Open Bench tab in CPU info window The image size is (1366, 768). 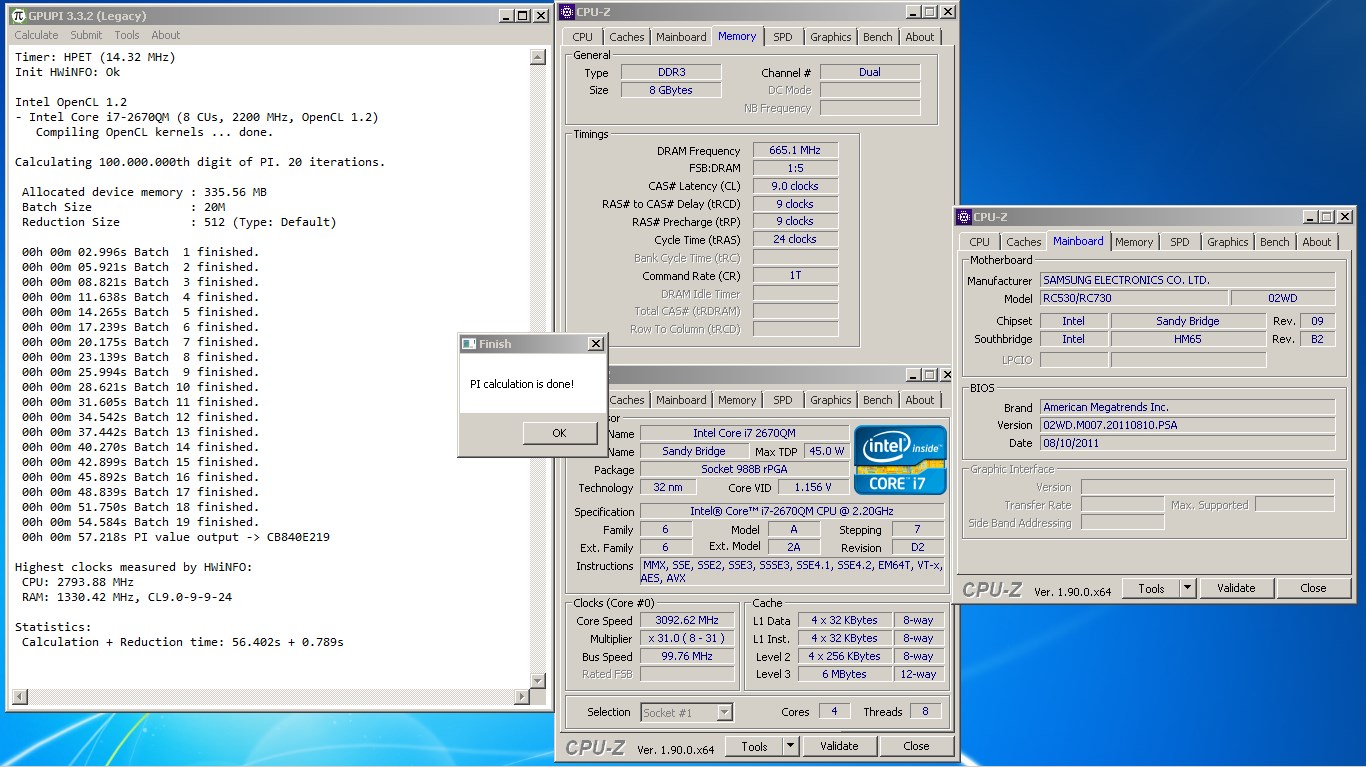tap(878, 400)
